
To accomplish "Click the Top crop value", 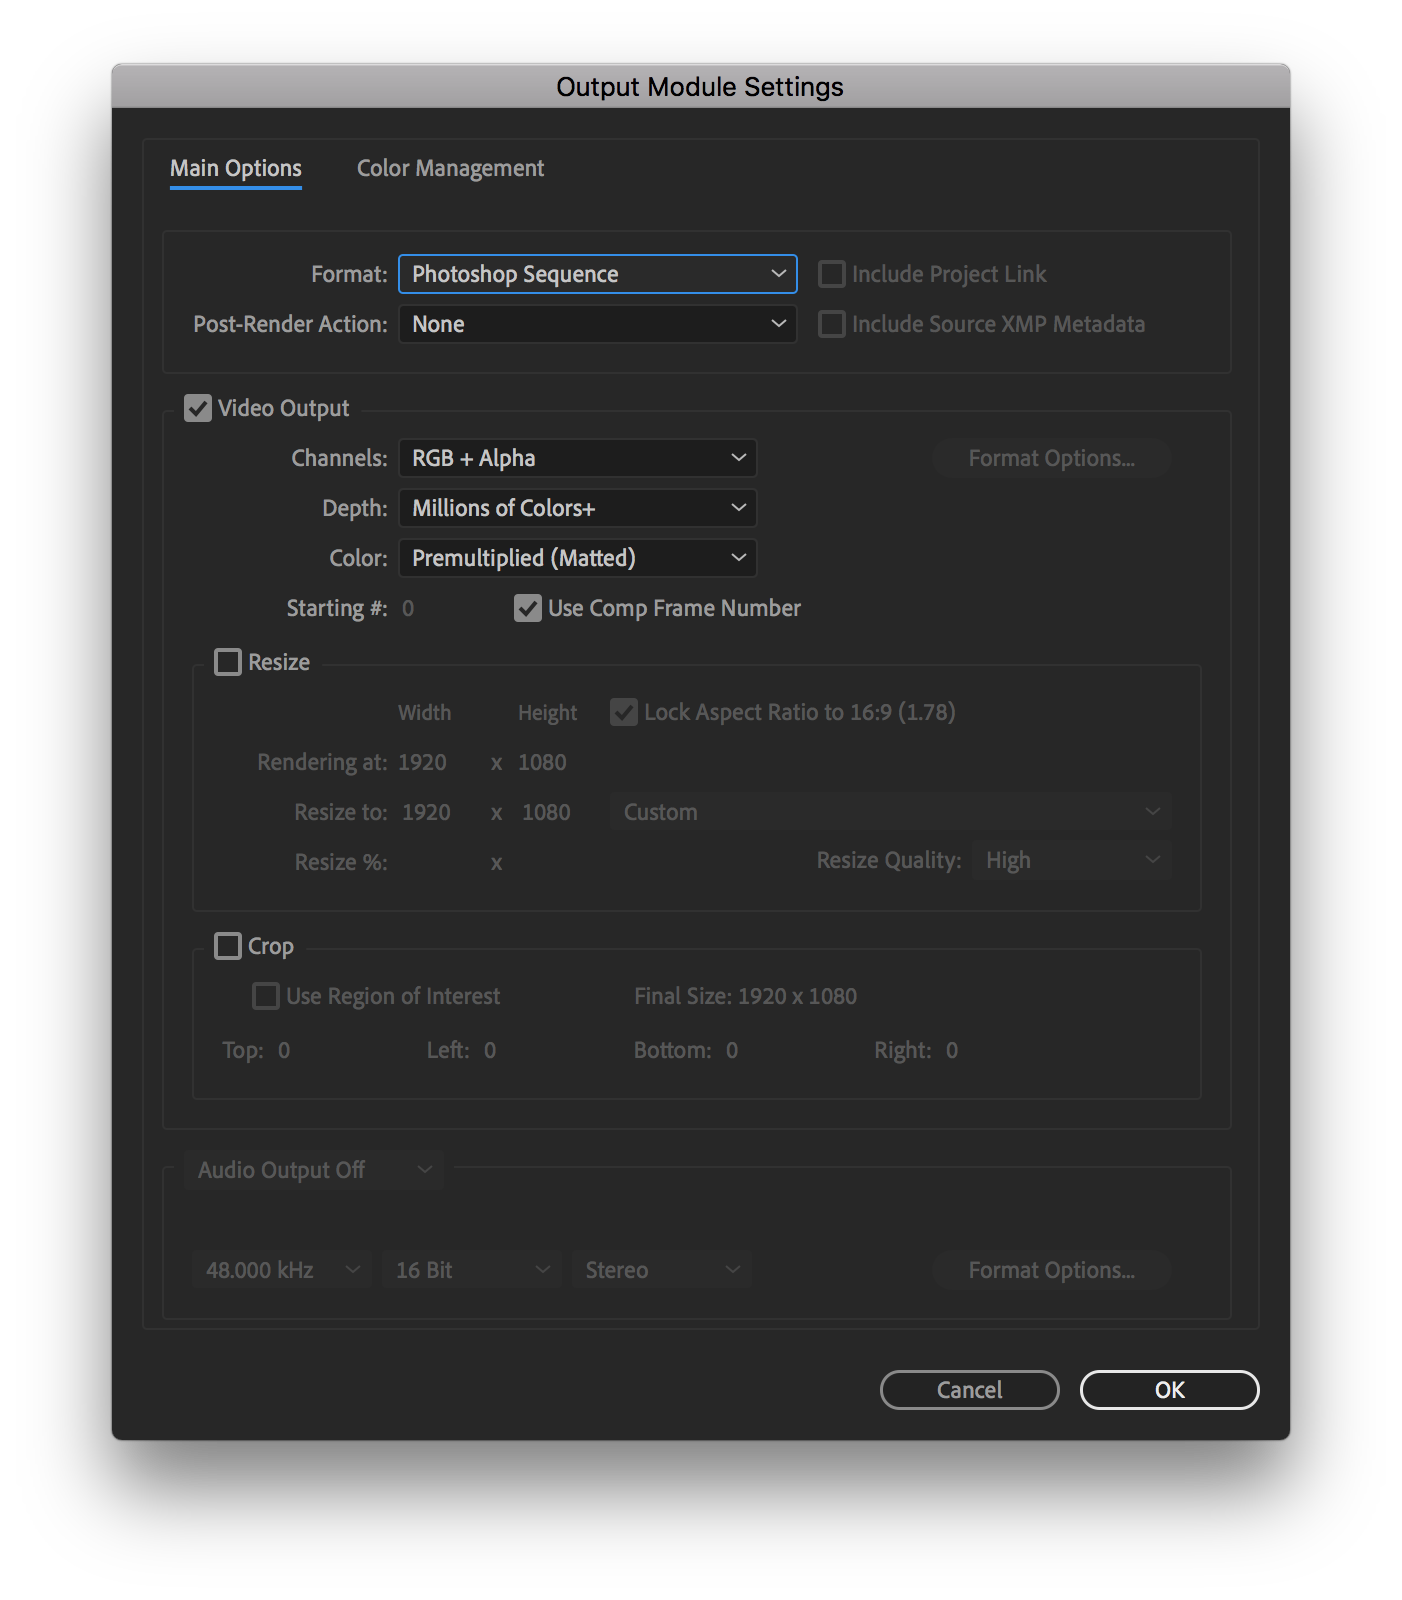I will [284, 1050].
